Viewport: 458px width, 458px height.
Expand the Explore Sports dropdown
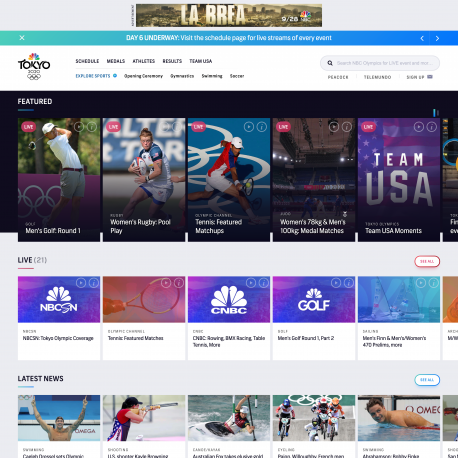pos(96,76)
